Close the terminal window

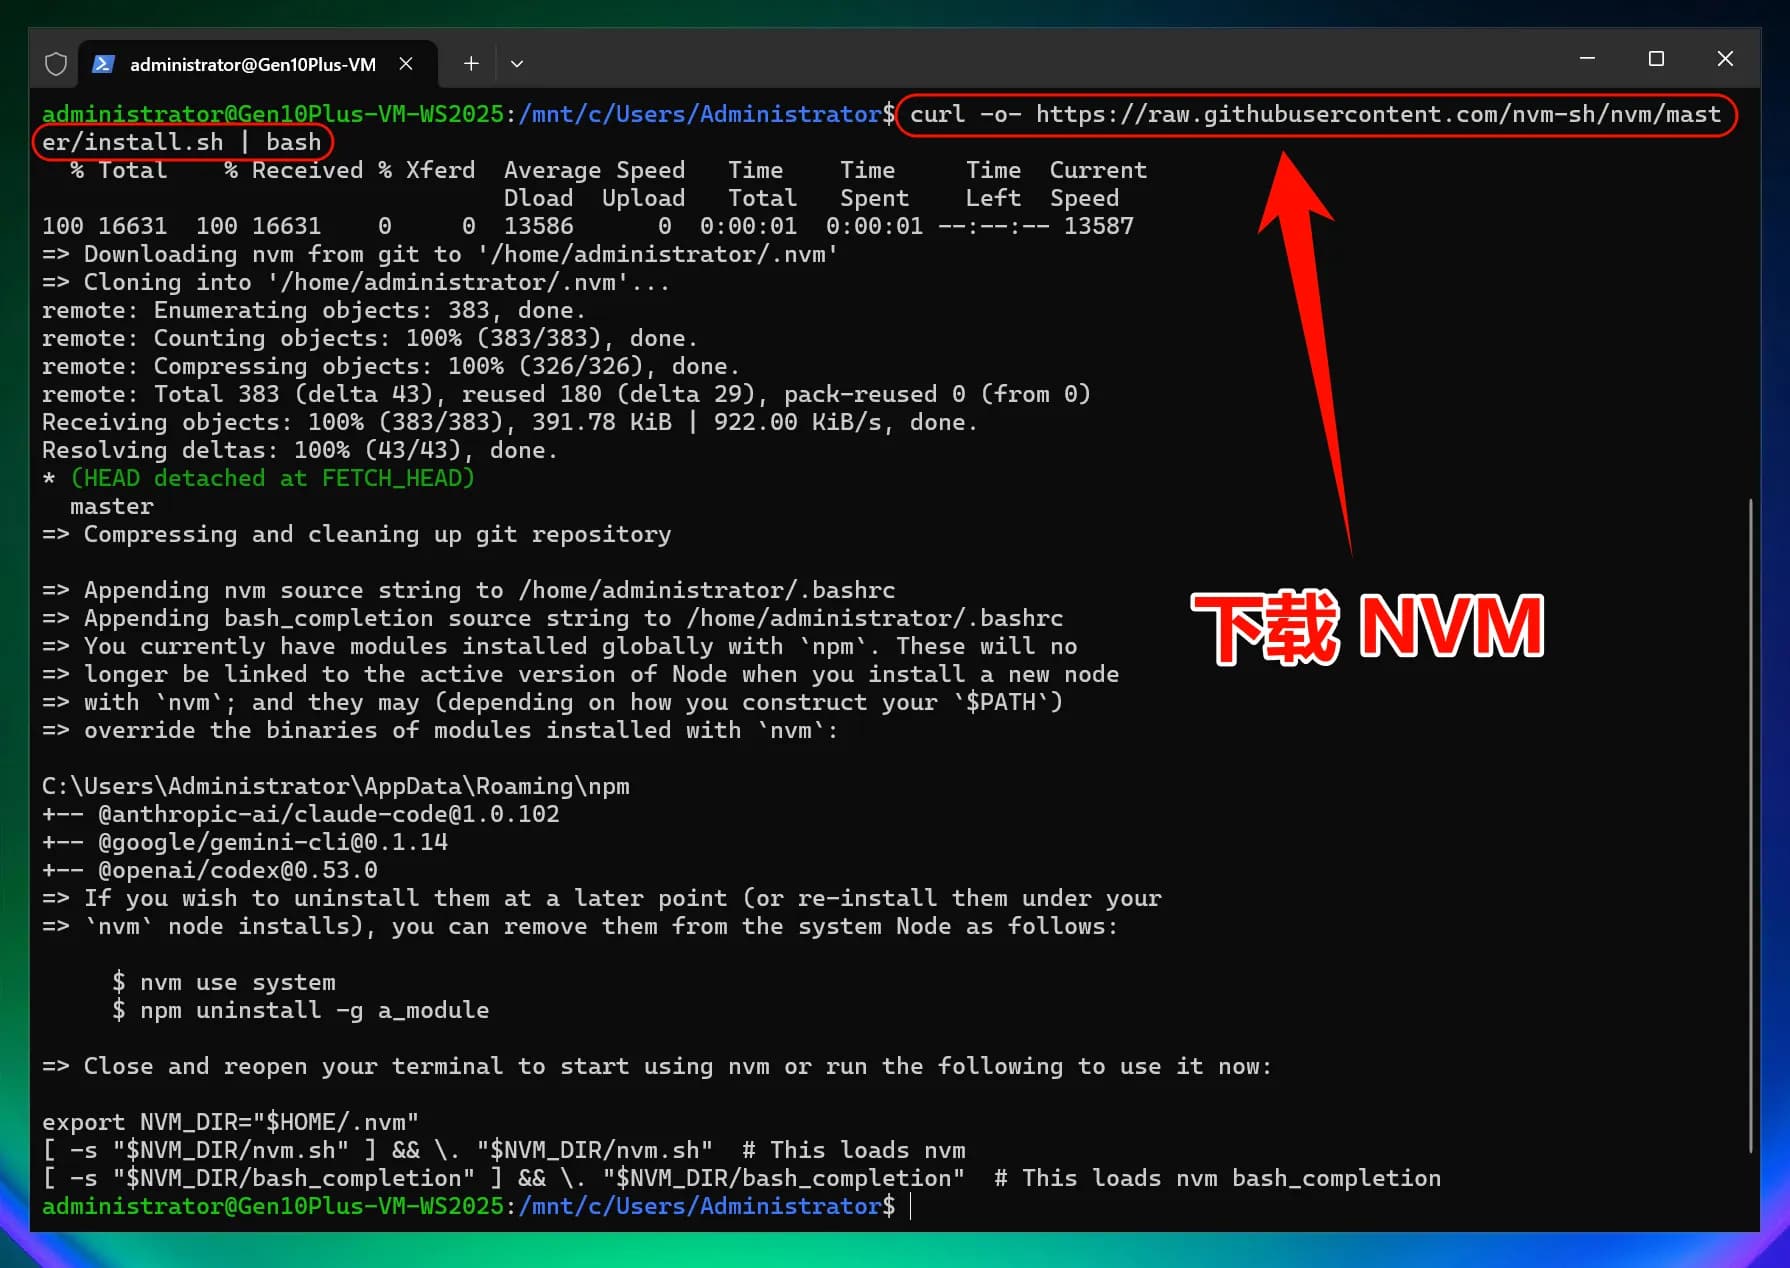coord(1725,59)
